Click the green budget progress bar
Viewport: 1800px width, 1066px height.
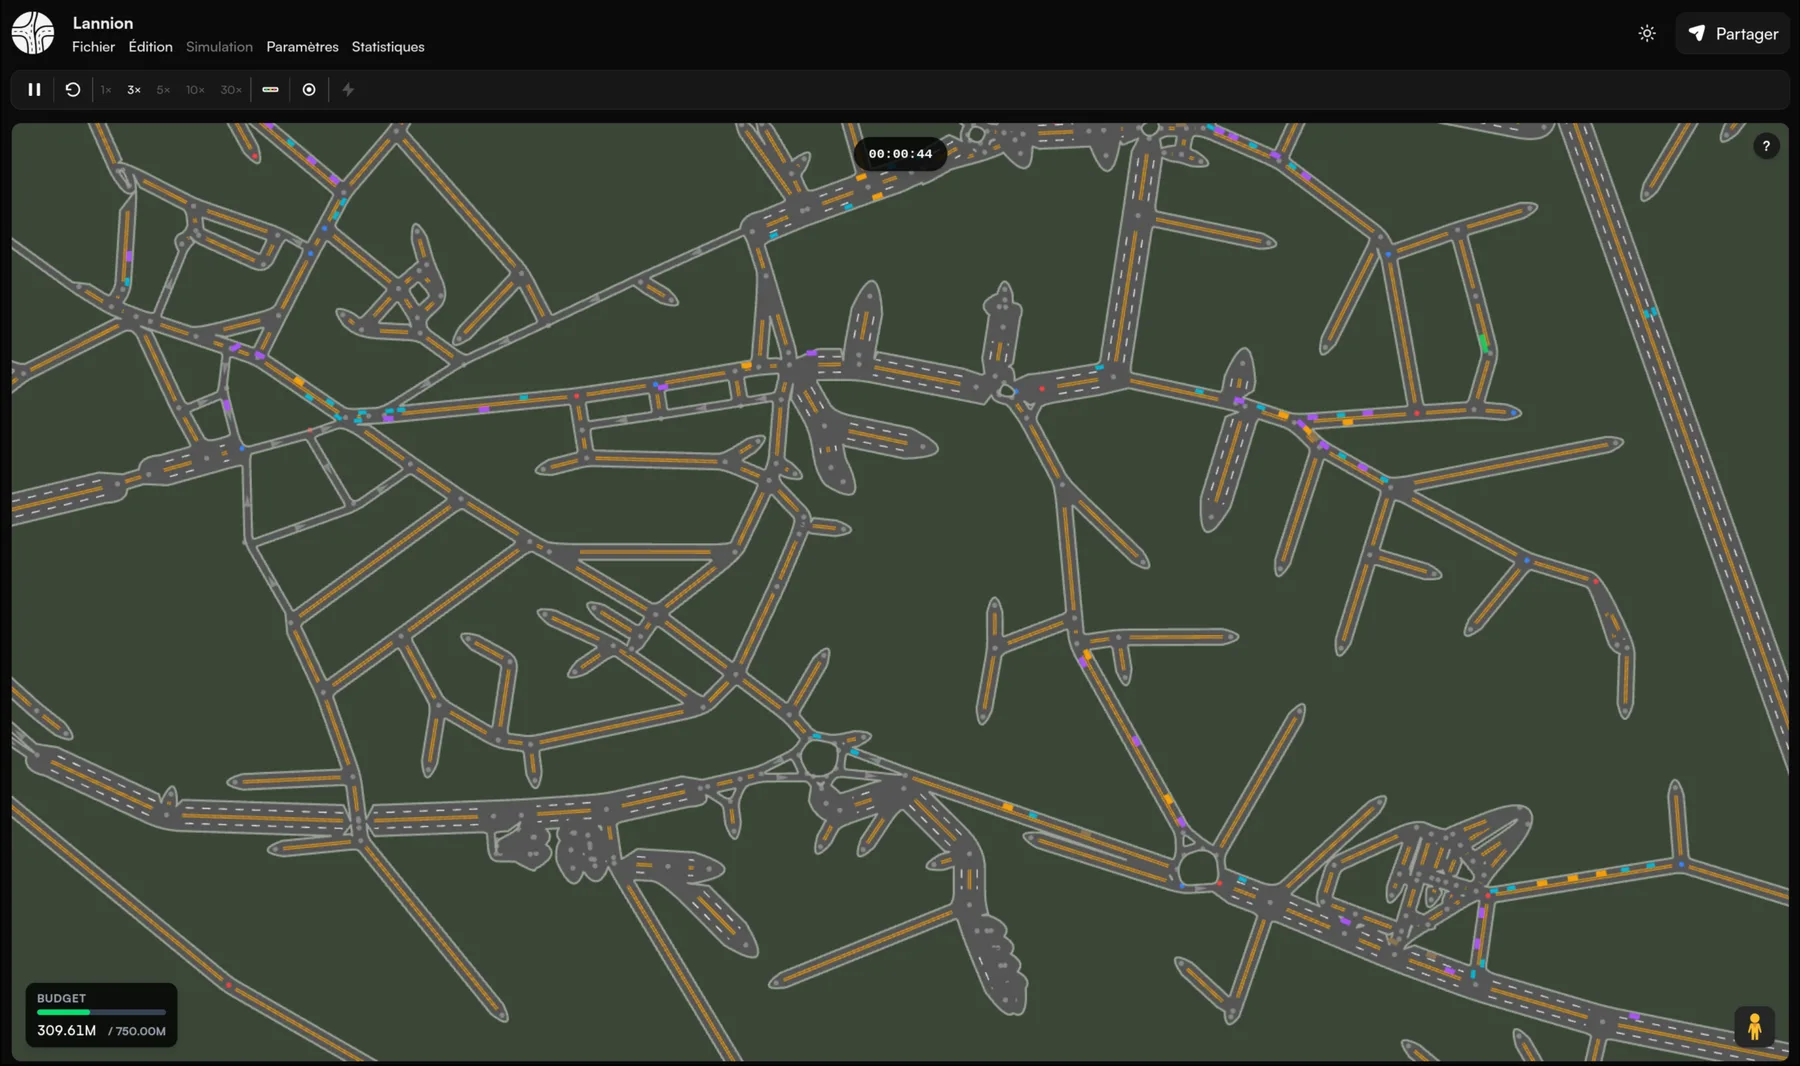pos(101,1012)
